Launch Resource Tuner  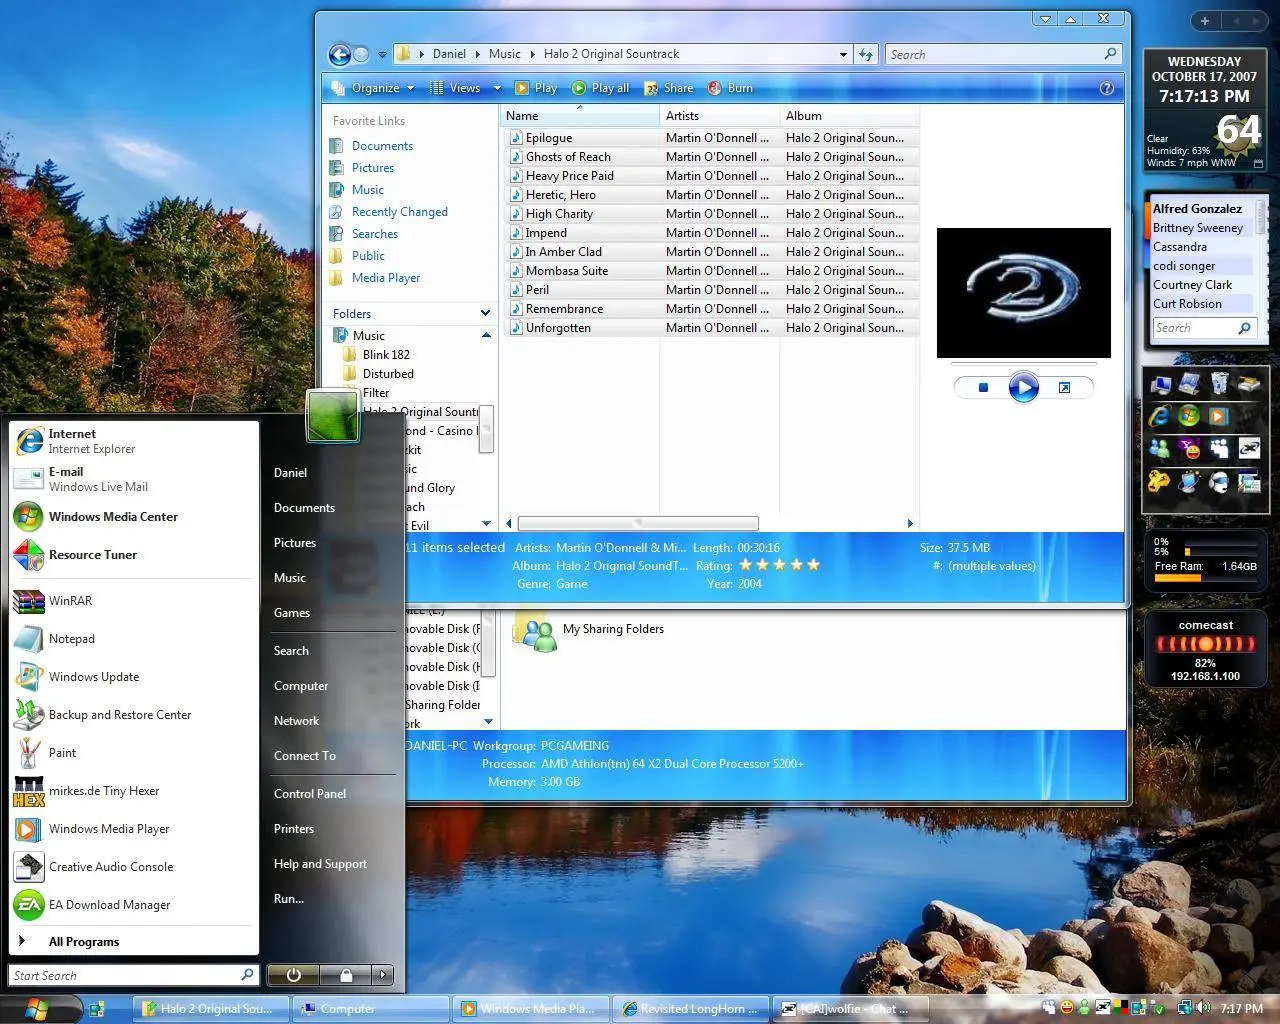point(134,555)
